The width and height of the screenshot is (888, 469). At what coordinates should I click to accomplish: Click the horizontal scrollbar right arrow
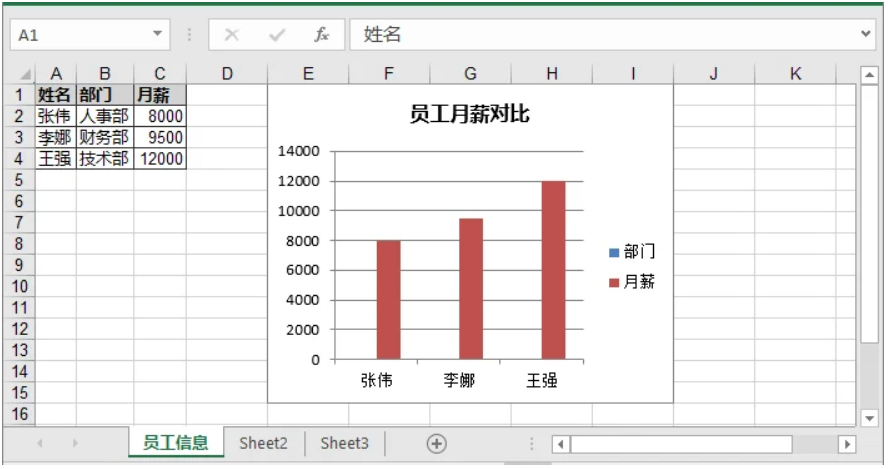click(847, 444)
